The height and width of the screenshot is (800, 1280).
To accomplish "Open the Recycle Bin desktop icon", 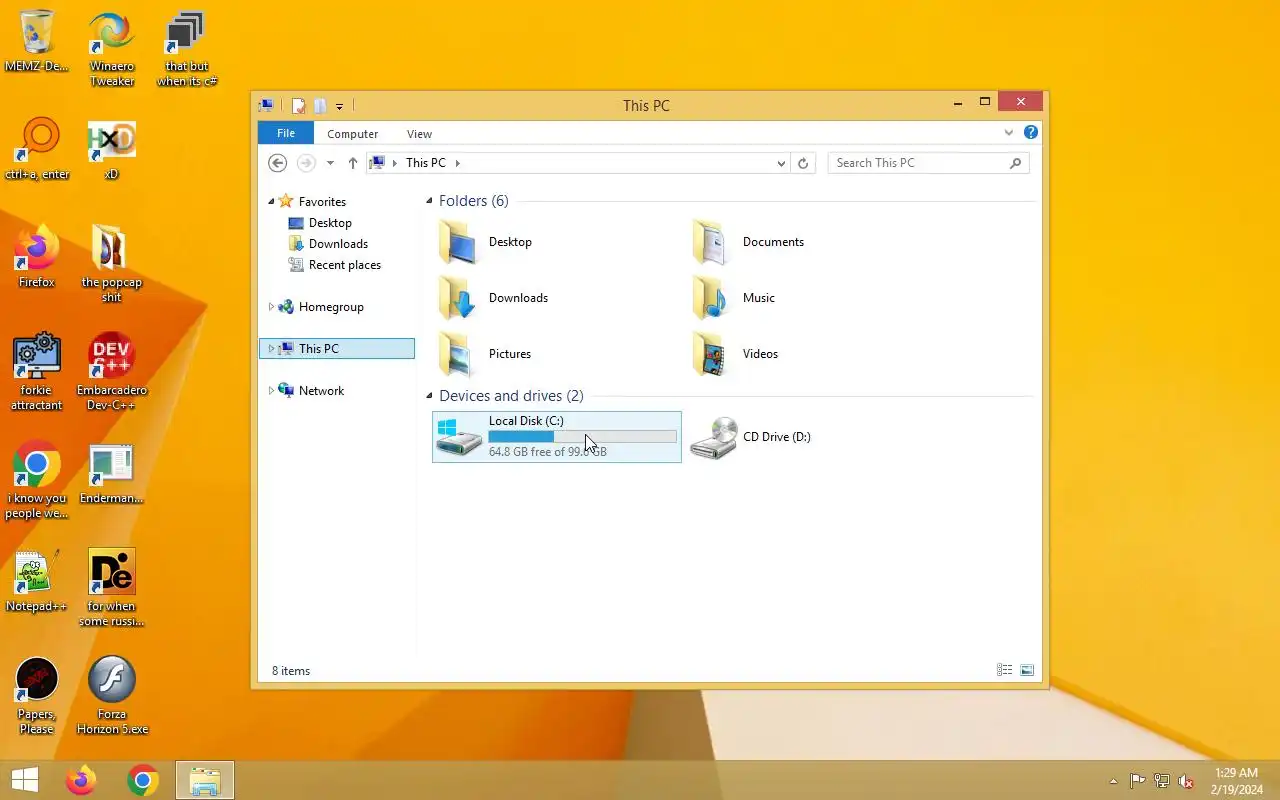I will [x=37, y=41].
